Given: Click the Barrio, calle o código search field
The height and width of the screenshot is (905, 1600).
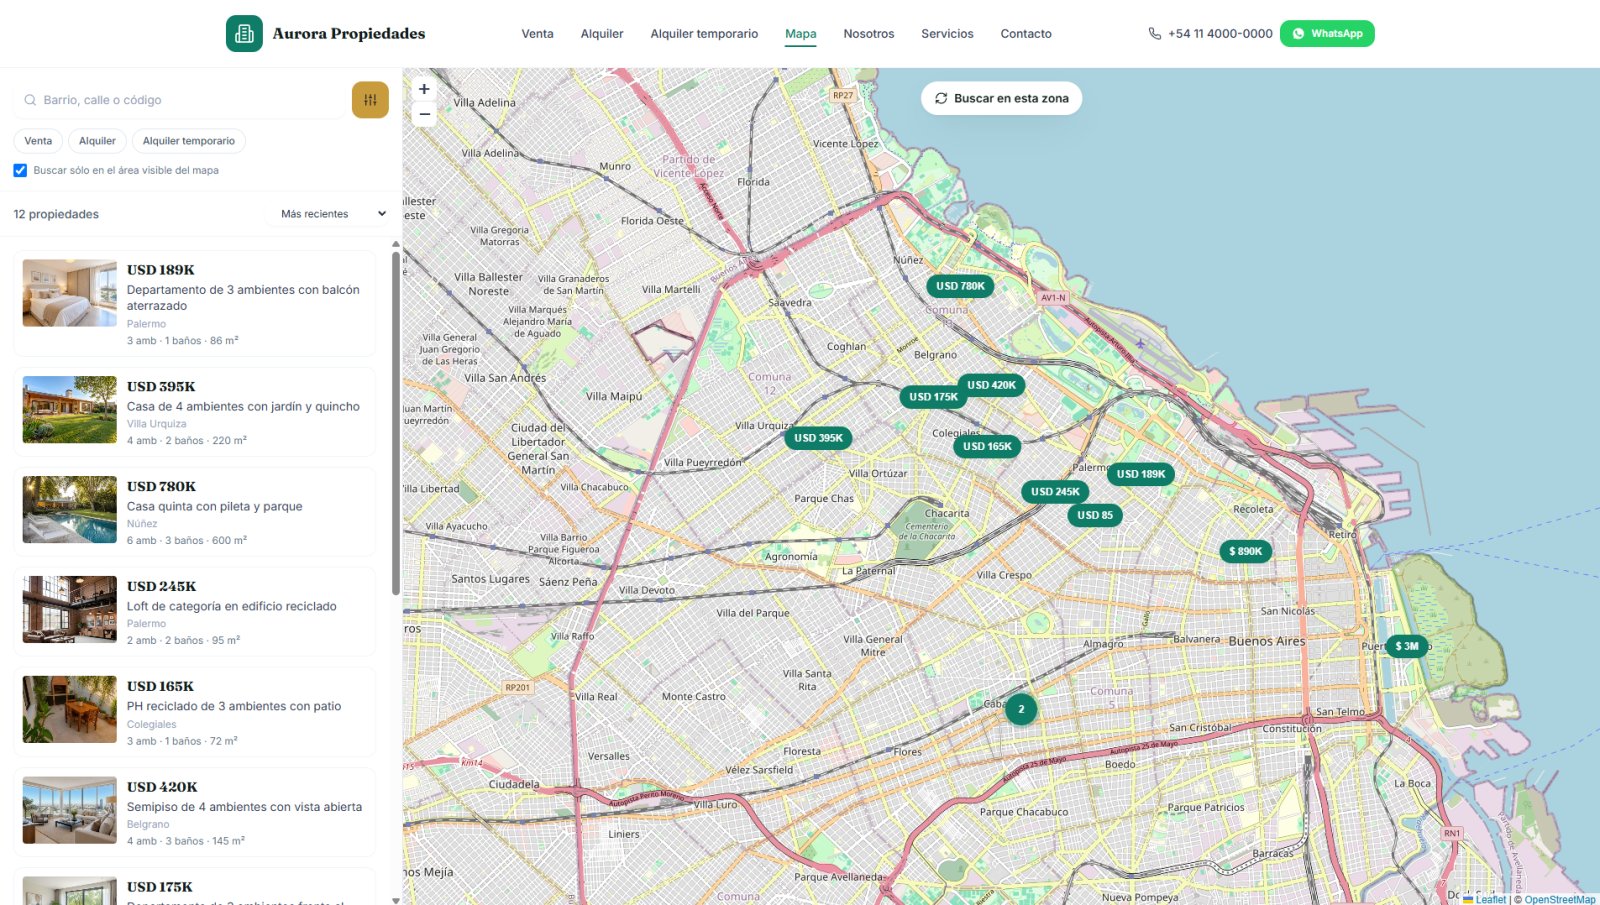Looking at the screenshot, I should tap(180, 100).
